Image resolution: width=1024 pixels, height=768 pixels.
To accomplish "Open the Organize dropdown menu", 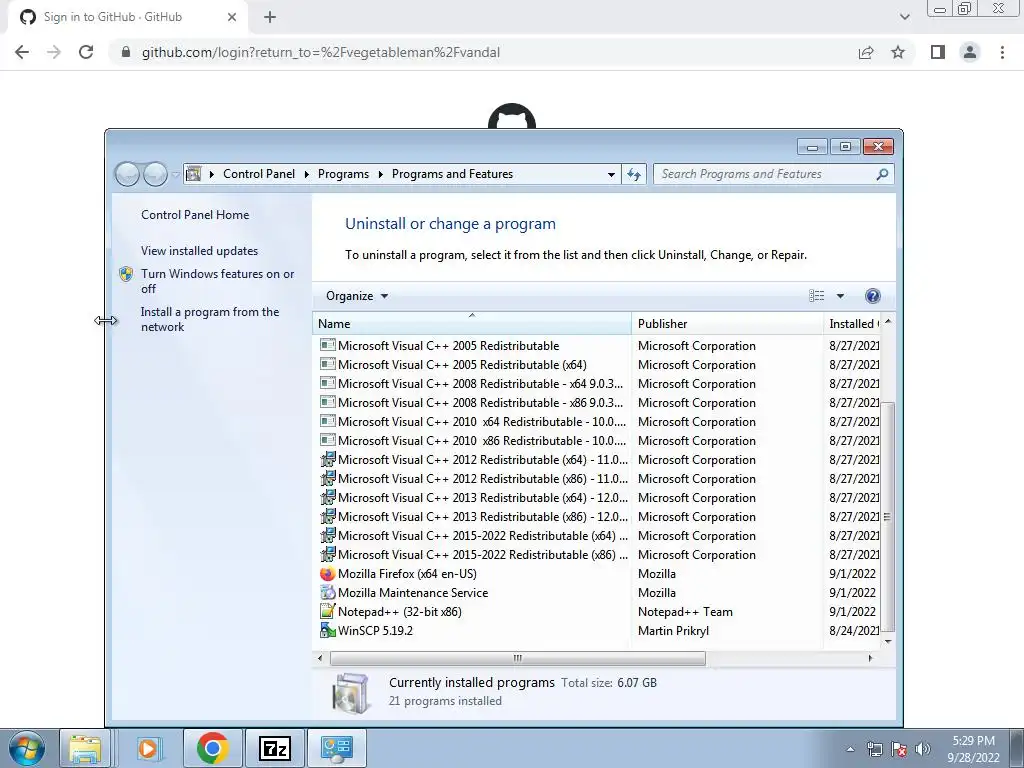I will 357,296.
